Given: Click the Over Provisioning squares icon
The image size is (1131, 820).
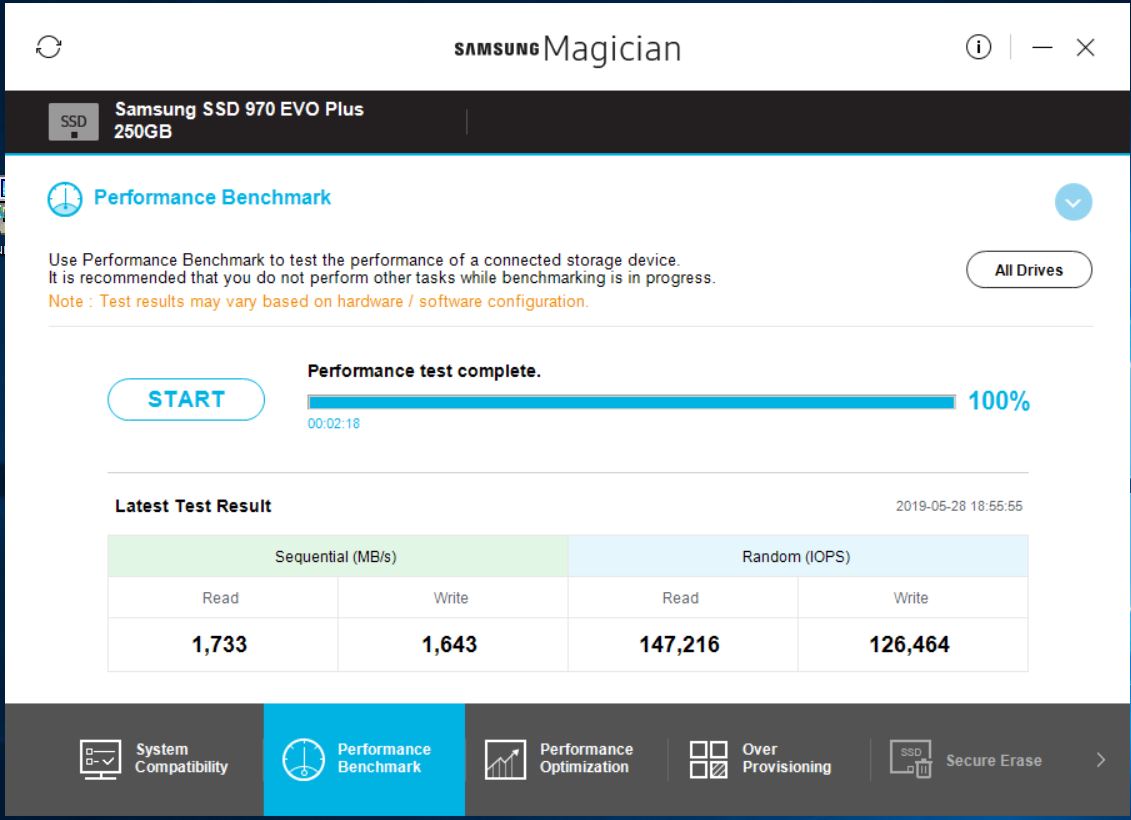Looking at the screenshot, I should (708, 759).
